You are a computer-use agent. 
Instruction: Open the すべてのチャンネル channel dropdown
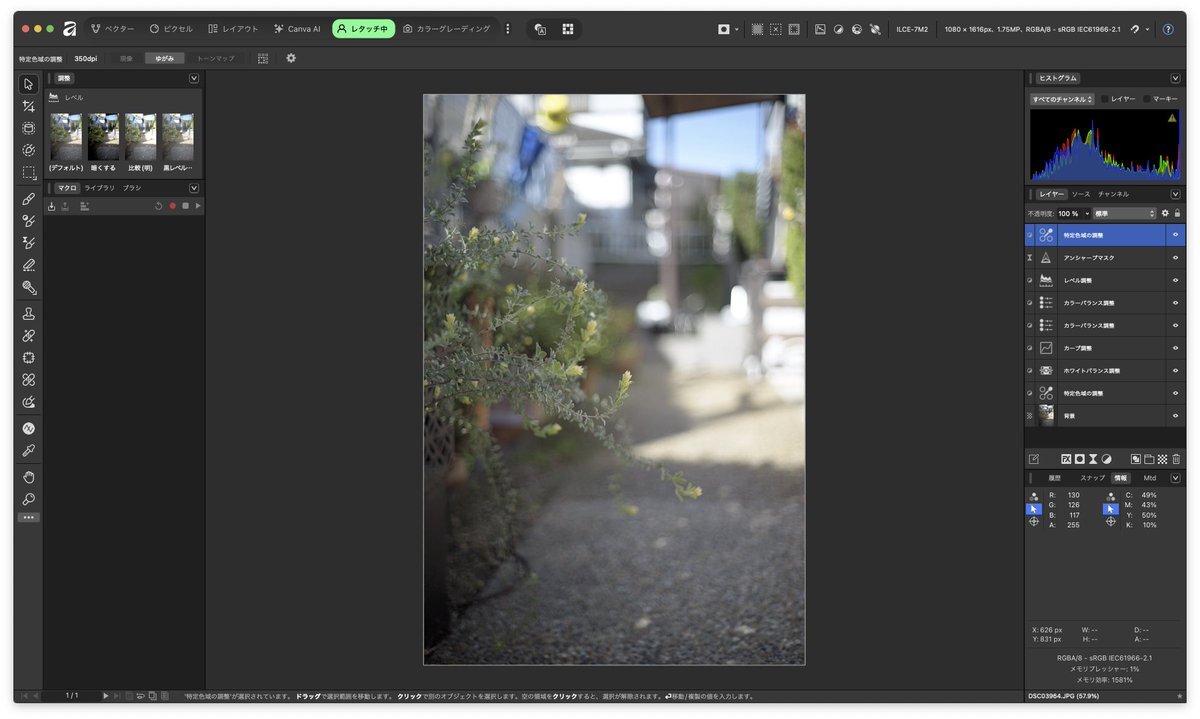coord(1062,99)
